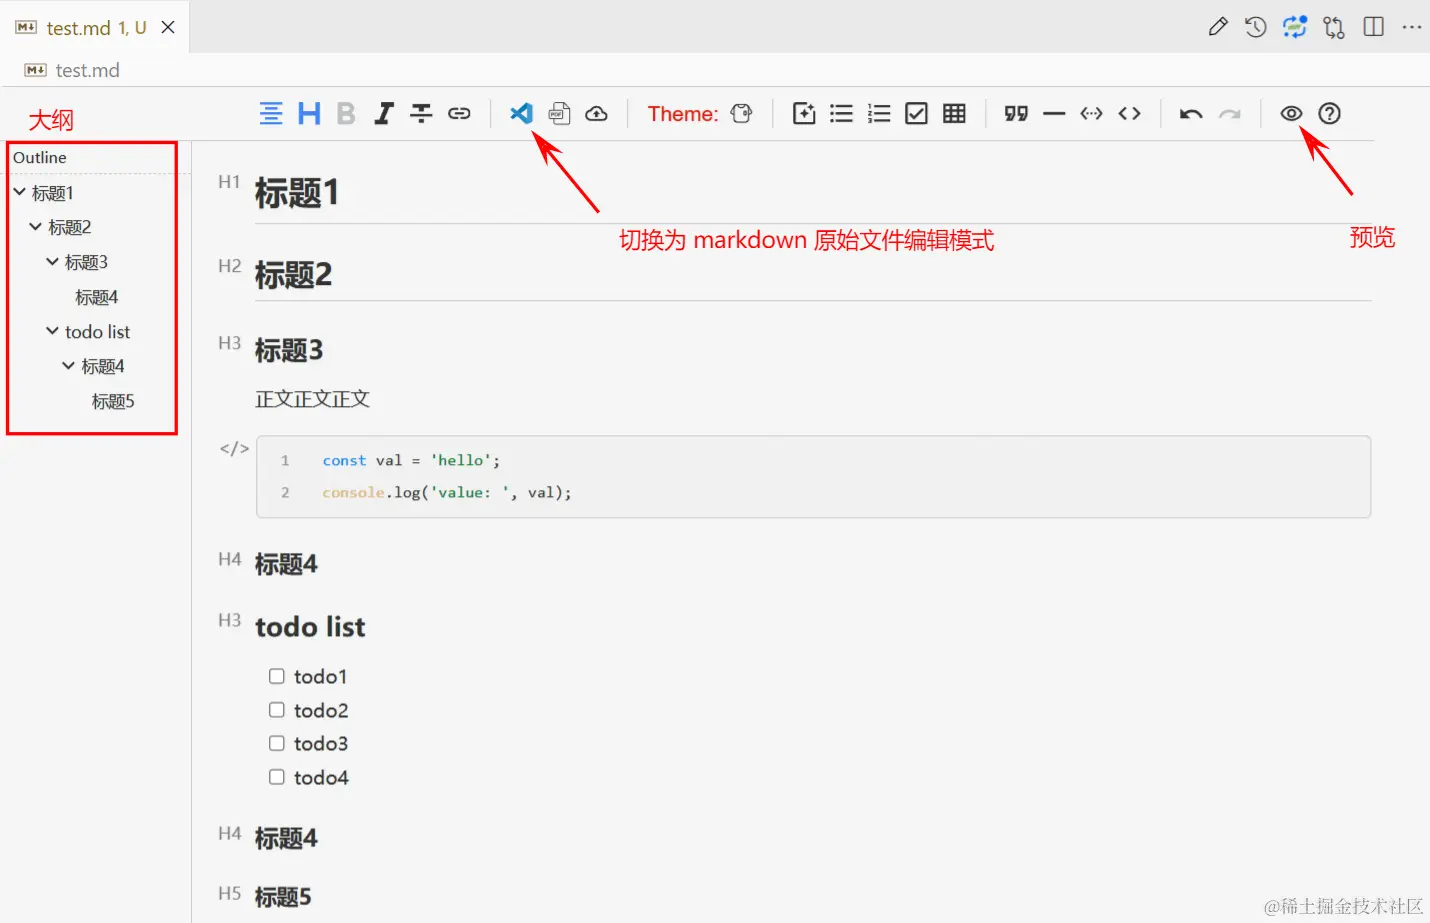
Task: Select the test.md editor tab
Action: 86,27
